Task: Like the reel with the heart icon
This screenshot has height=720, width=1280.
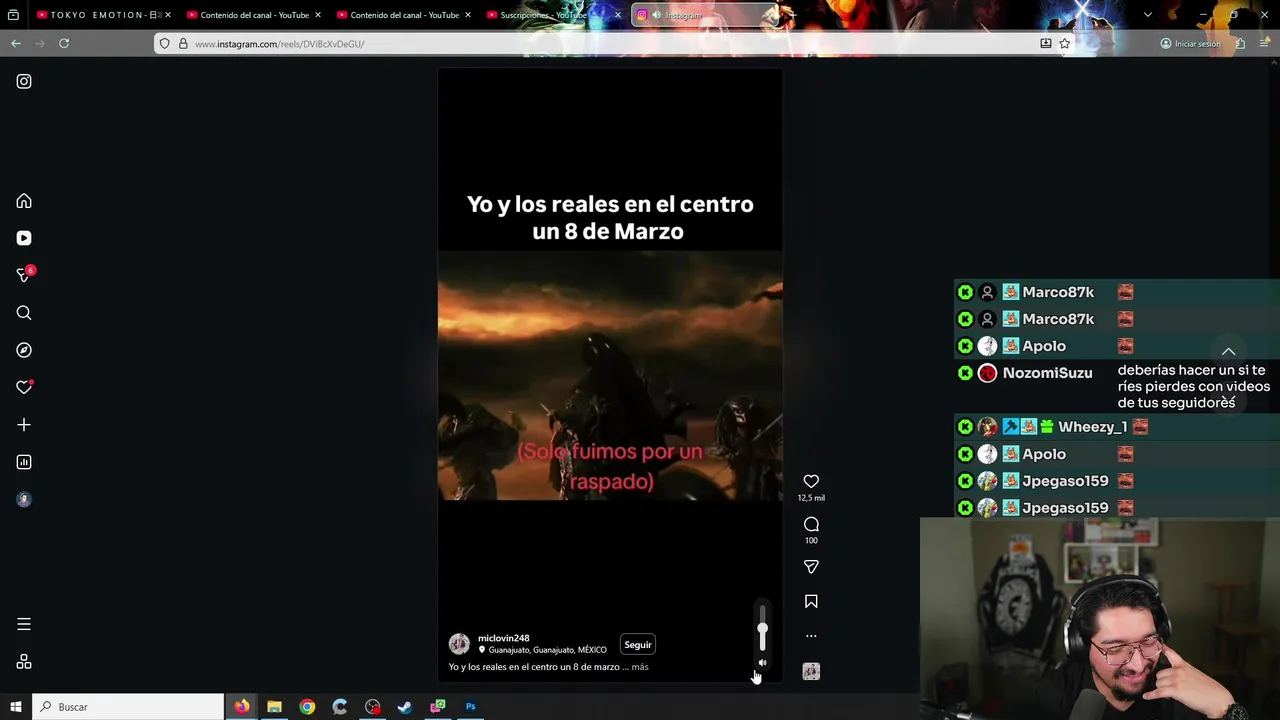Action: 811,482
